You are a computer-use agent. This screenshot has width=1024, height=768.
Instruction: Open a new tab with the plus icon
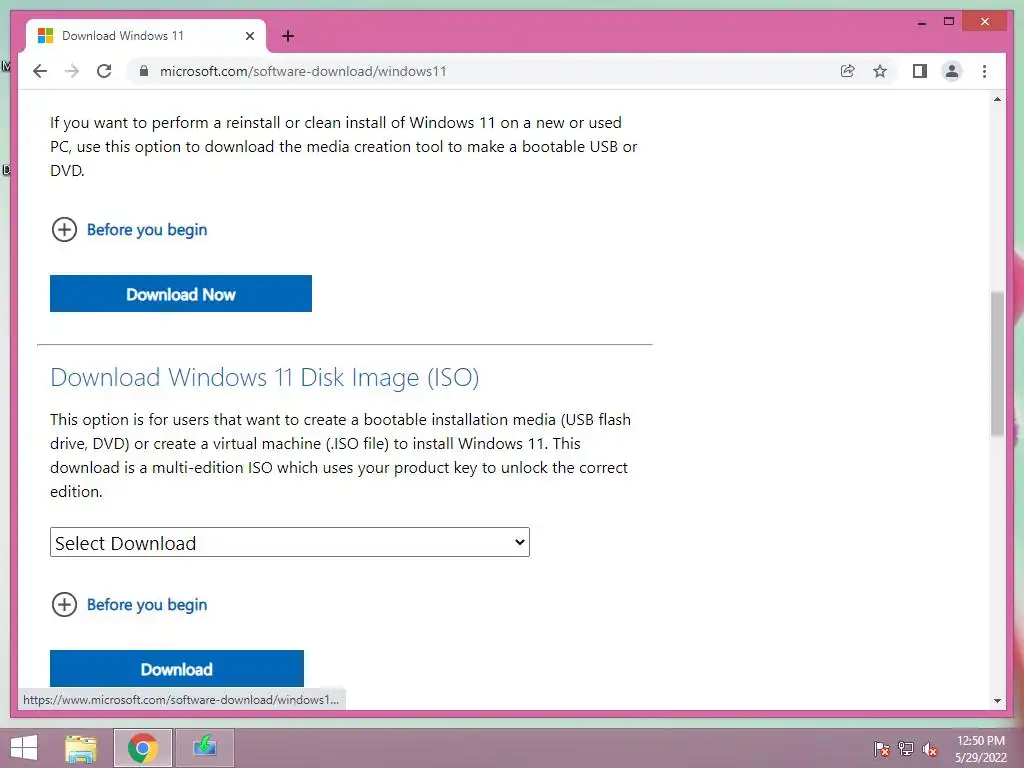(288, 36)
